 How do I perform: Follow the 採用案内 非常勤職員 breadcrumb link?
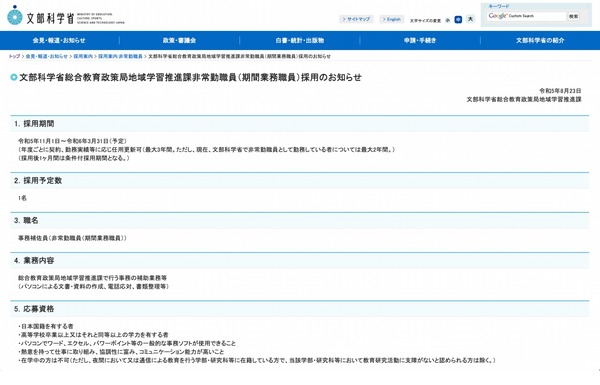click(120, 56)
